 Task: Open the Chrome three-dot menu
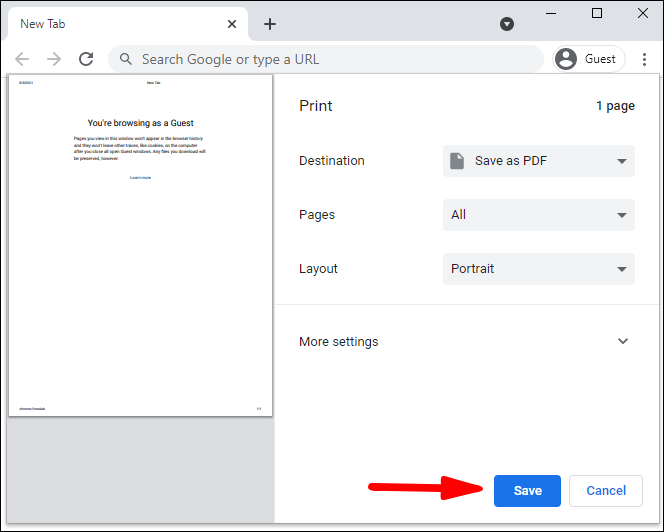(x=644, y=59)
